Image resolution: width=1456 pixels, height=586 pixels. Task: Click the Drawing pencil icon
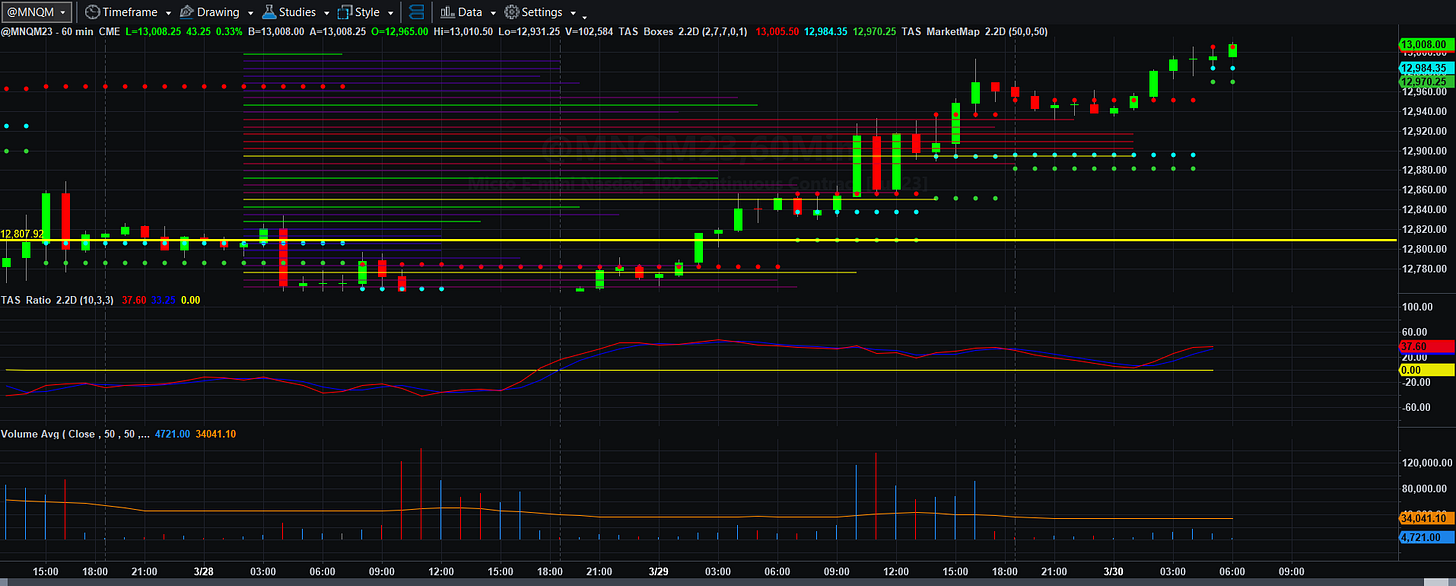pos(188,12)
